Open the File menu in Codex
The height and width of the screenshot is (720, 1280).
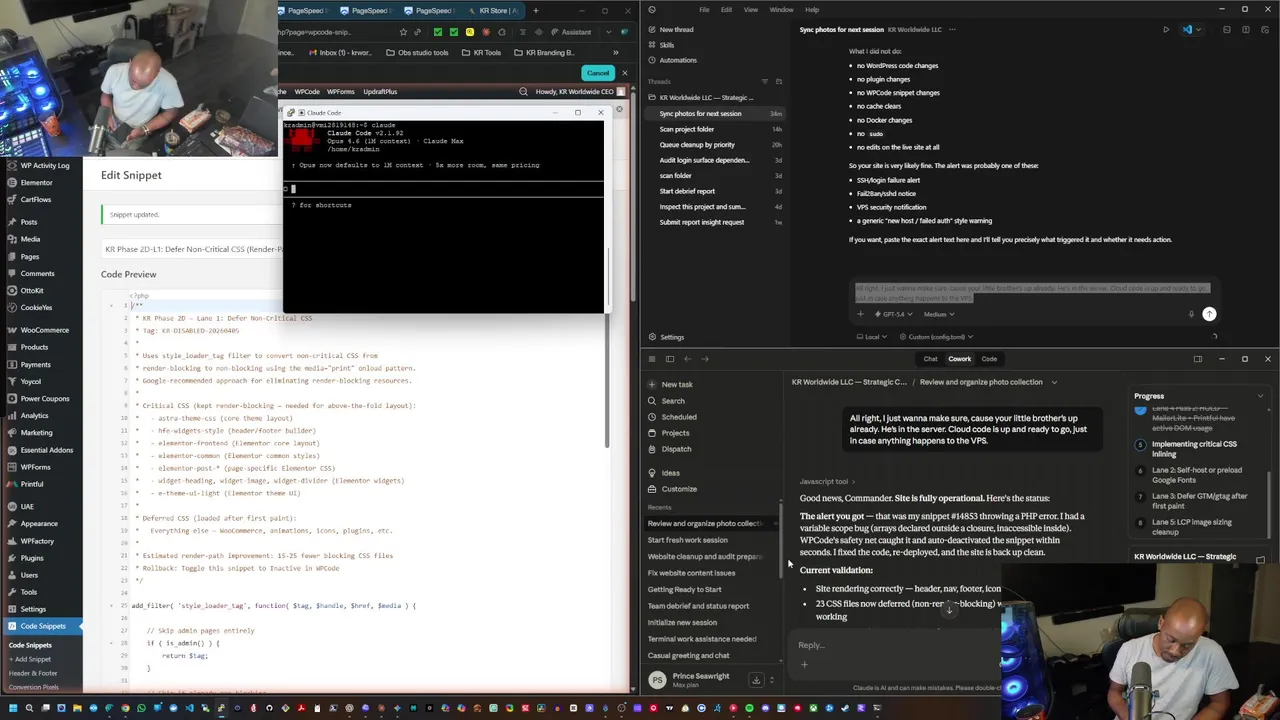704,10
